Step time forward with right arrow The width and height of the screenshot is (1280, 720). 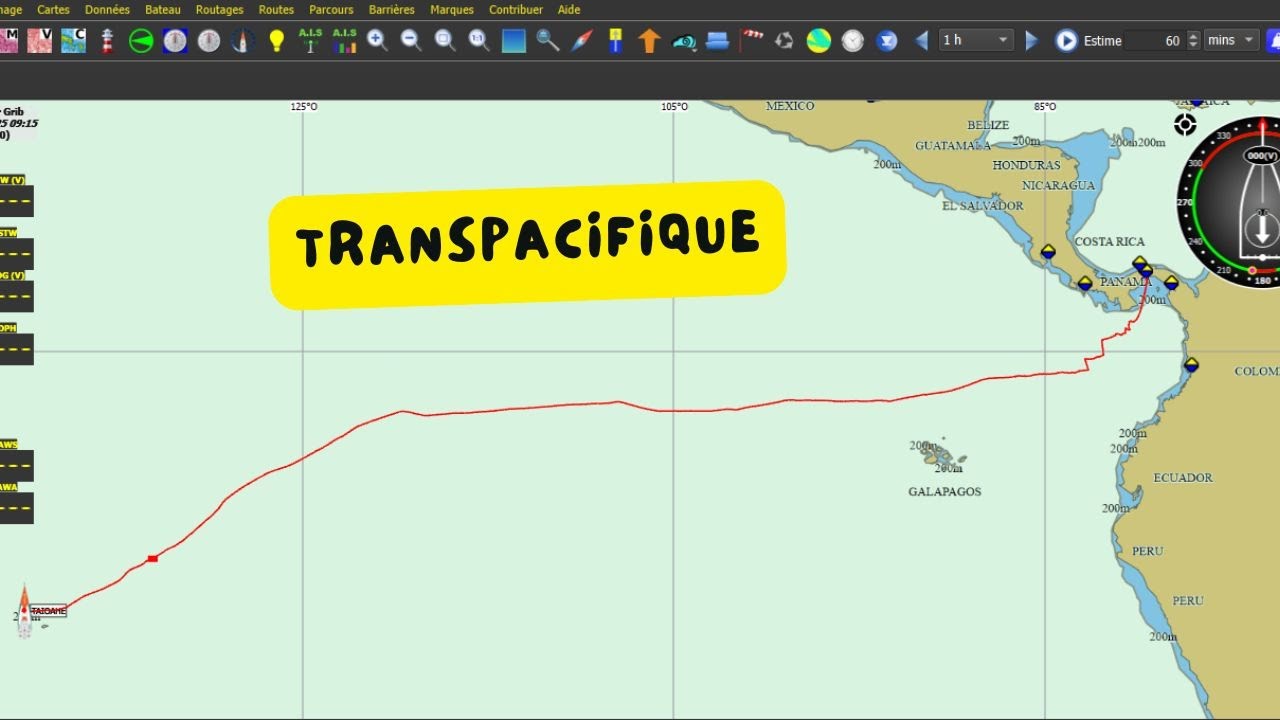(x=1032, y=40)
